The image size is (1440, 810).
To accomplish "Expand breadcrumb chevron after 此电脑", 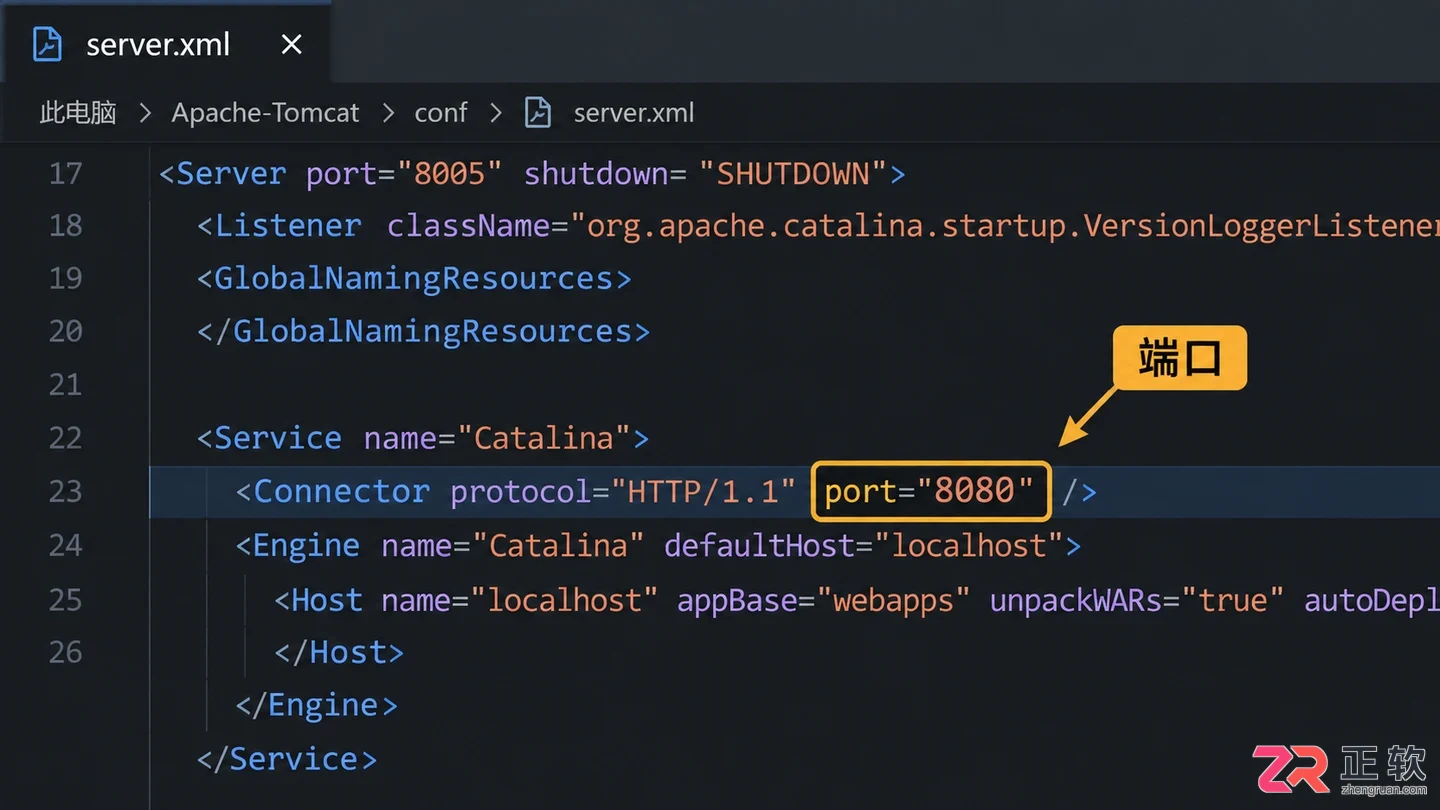I will click(x=145, y=113).
